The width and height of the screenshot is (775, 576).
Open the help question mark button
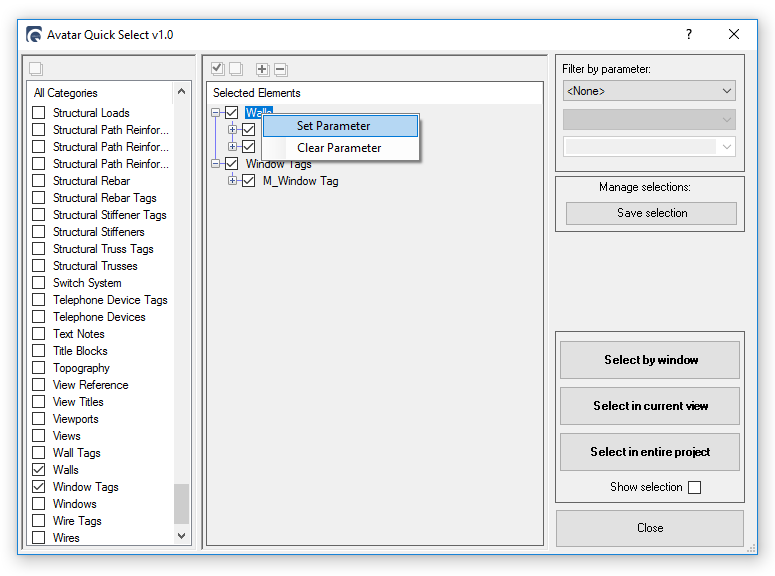point(689,34)
